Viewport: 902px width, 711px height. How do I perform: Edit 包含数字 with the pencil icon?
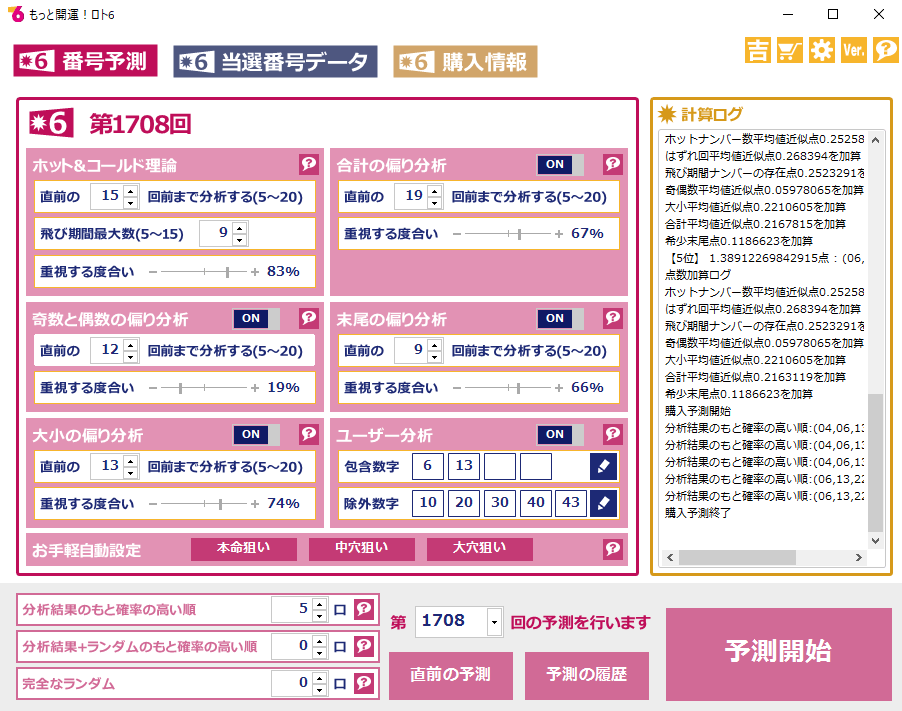[x=603, y=466]
